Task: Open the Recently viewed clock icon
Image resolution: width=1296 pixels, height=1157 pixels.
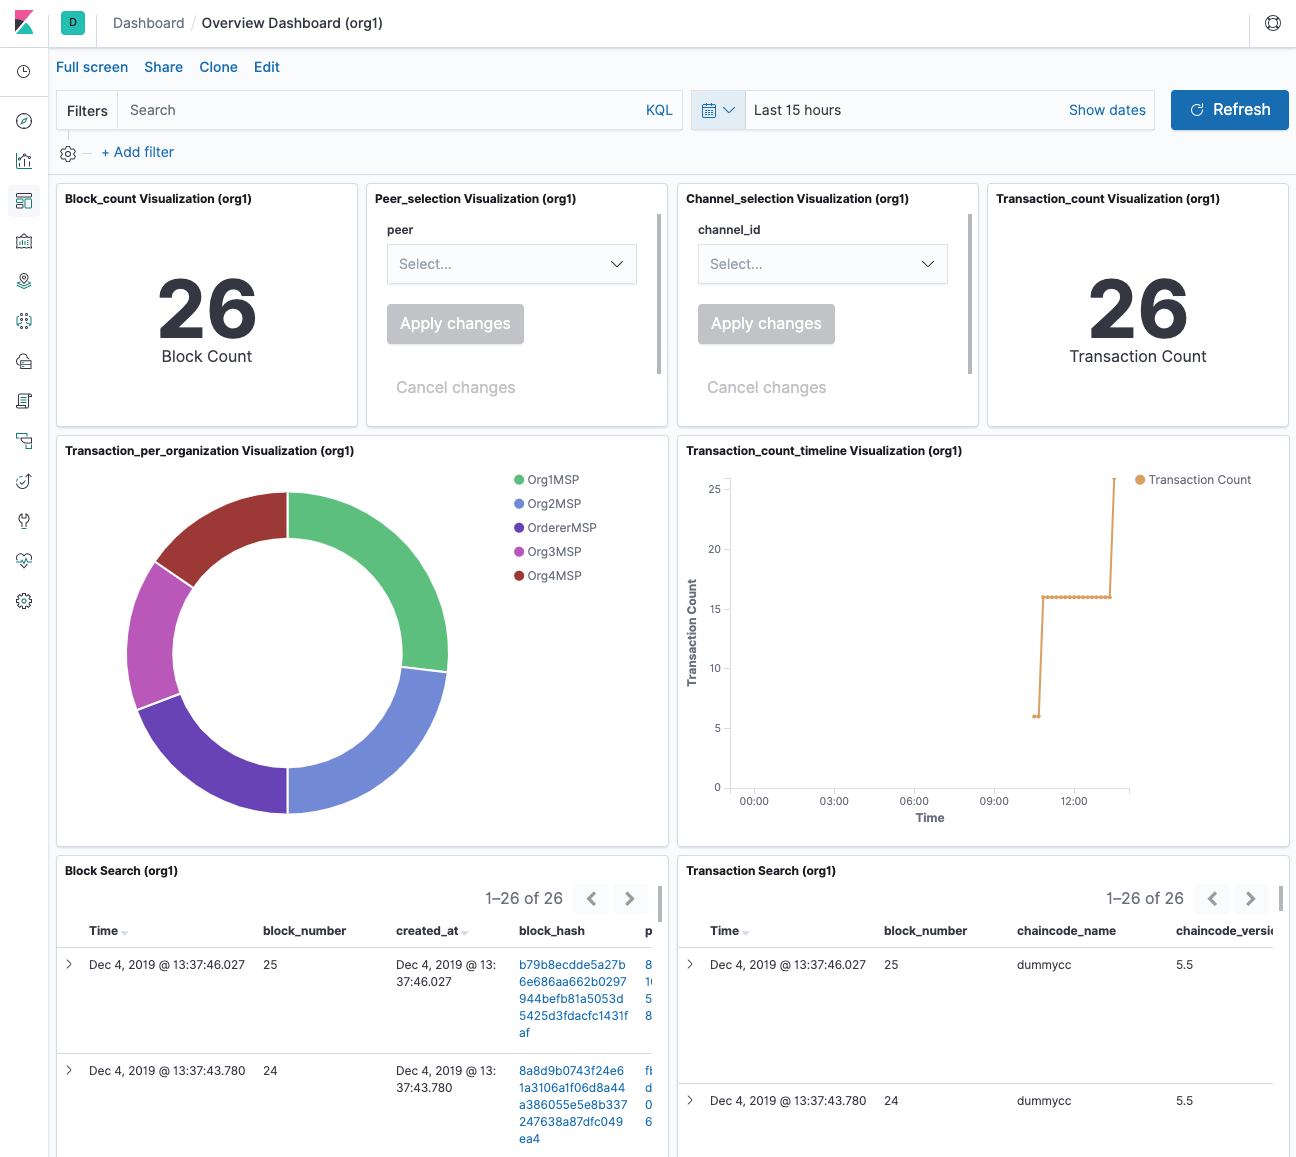Action: 24,72
